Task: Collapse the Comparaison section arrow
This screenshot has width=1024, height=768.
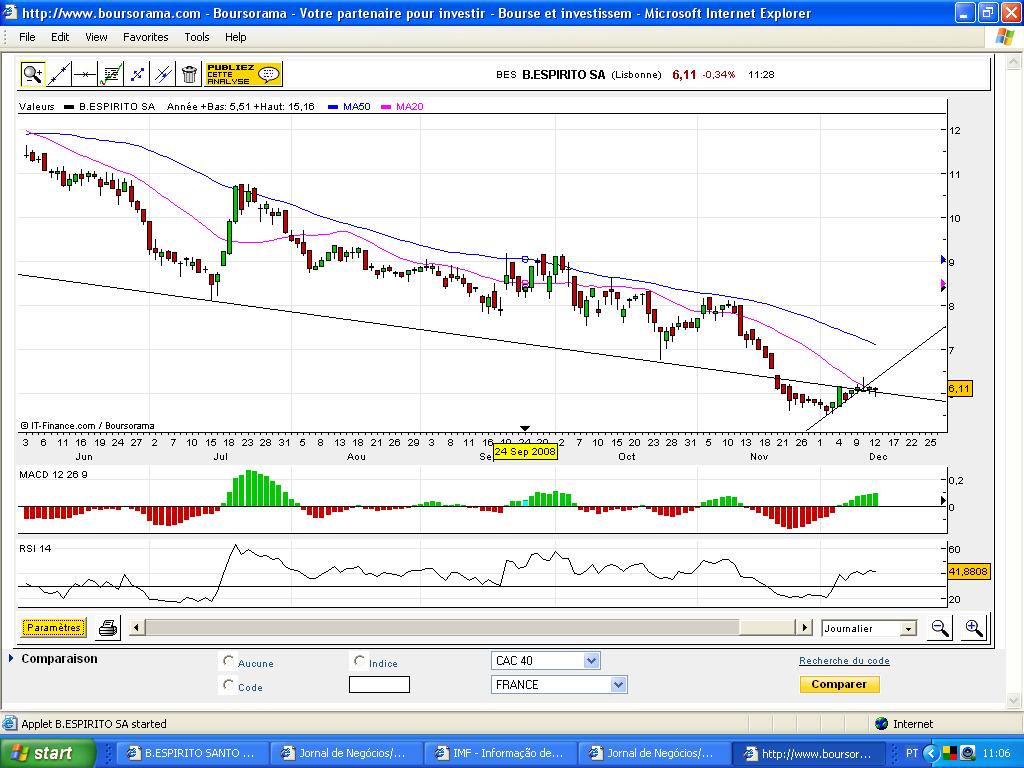Action: pos(11,658)
